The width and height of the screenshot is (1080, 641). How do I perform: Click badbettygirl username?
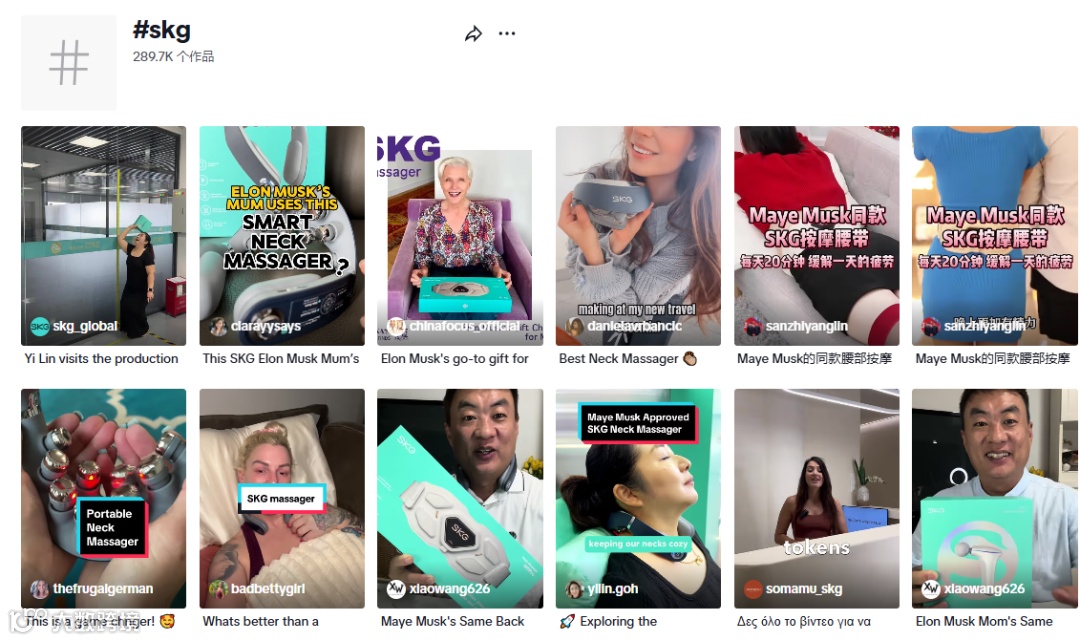268,589
